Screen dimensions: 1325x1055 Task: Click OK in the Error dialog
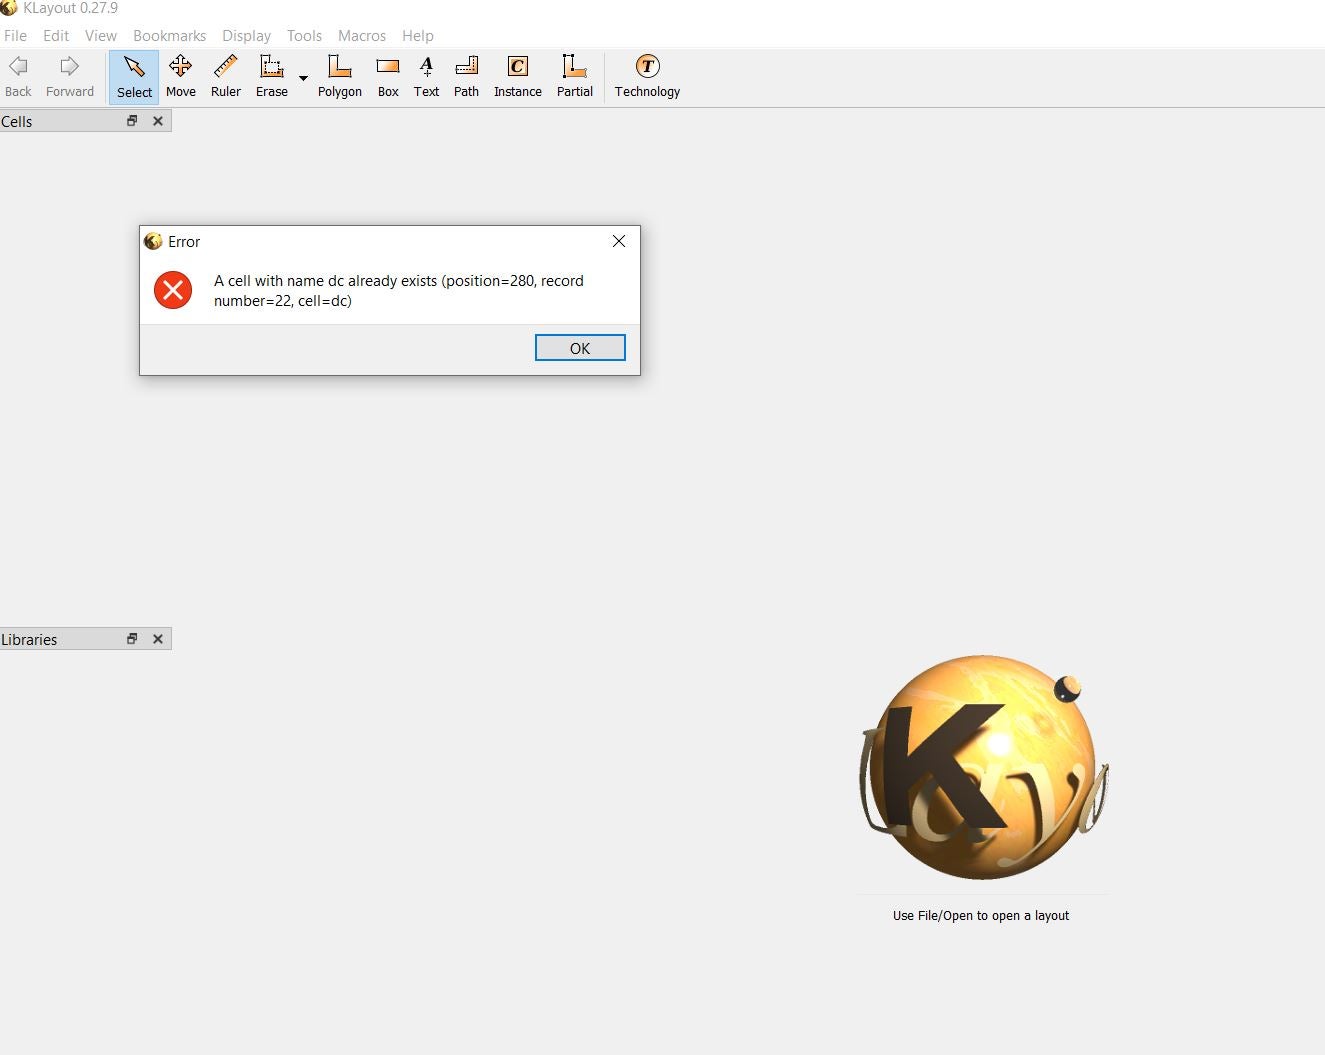[580, 348]
